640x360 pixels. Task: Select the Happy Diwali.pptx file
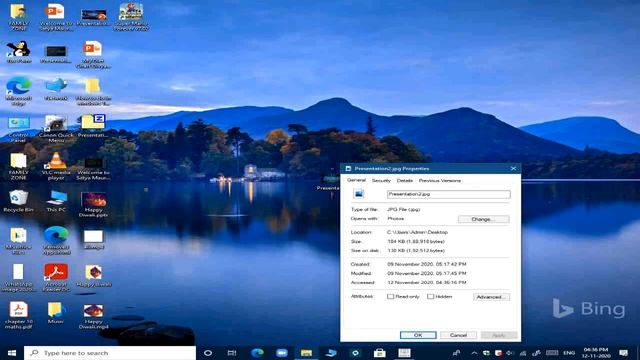[x=93, y=204]
